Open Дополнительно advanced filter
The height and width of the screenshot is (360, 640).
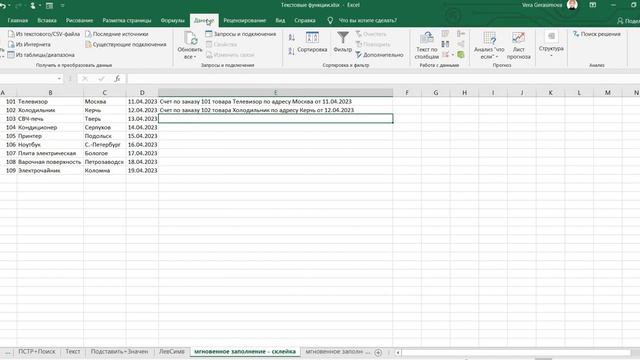point(379,55)
